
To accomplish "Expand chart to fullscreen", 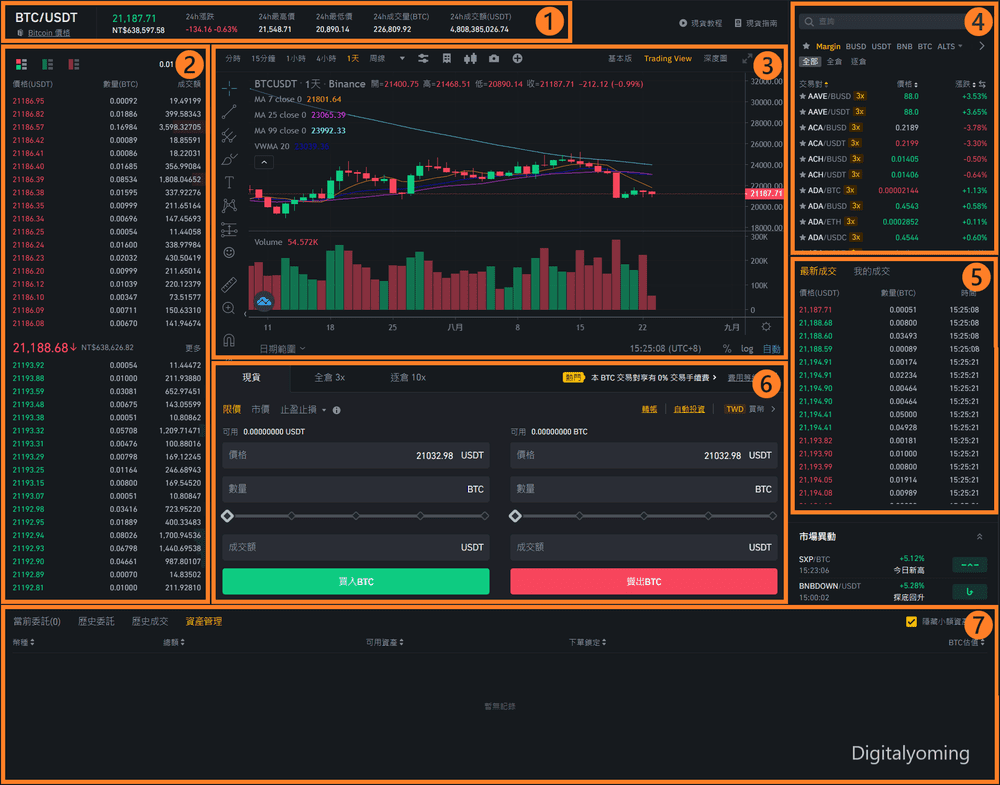I will click(x=747, y=59).
